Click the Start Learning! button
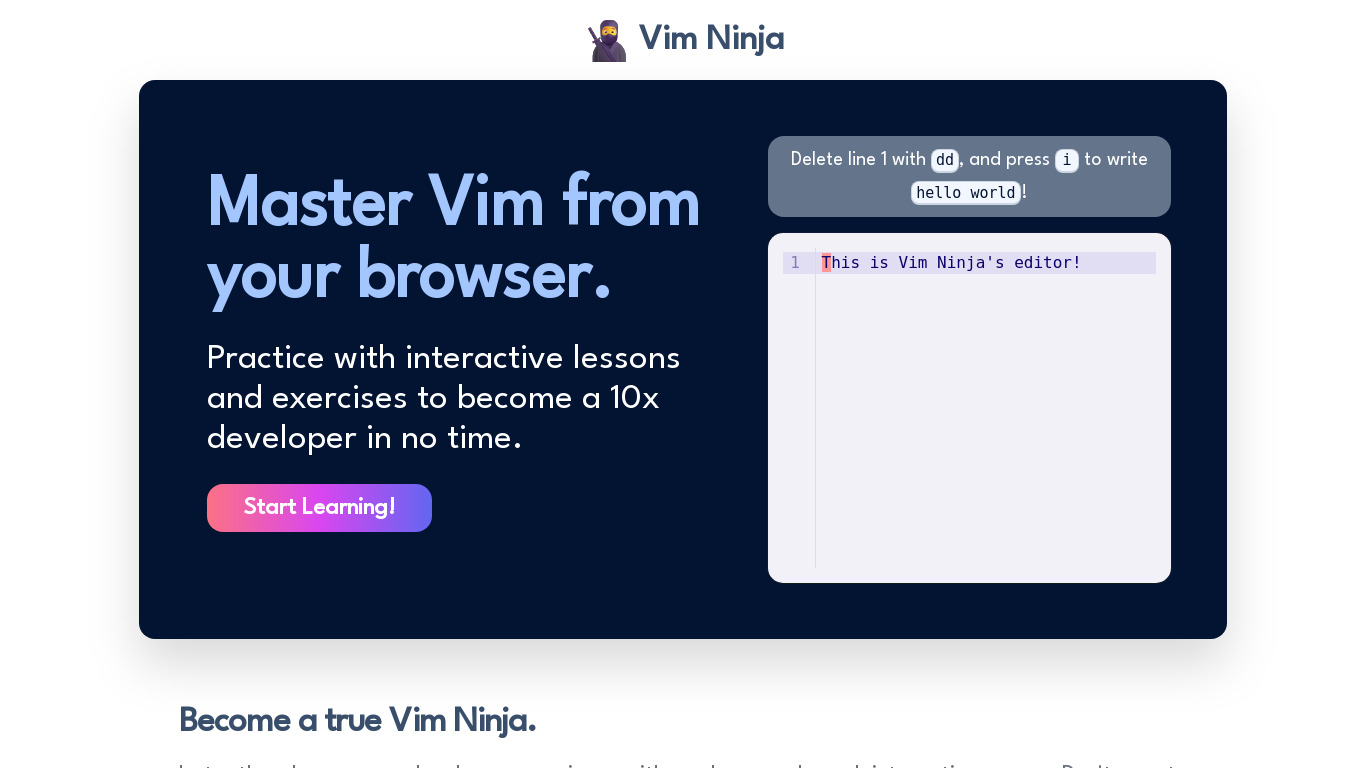 [319, 508]
